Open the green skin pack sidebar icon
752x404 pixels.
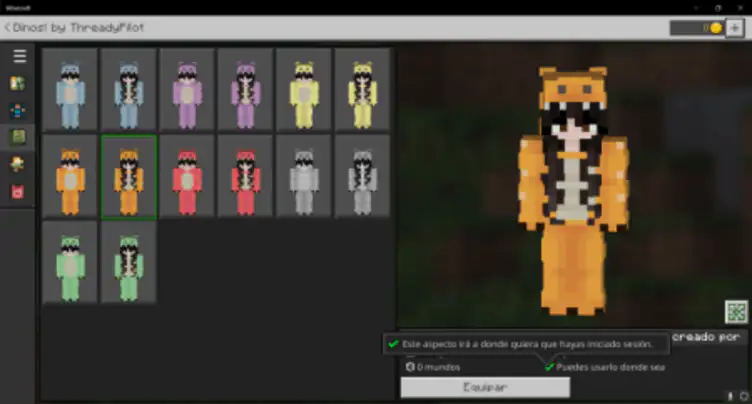point(18,138)
